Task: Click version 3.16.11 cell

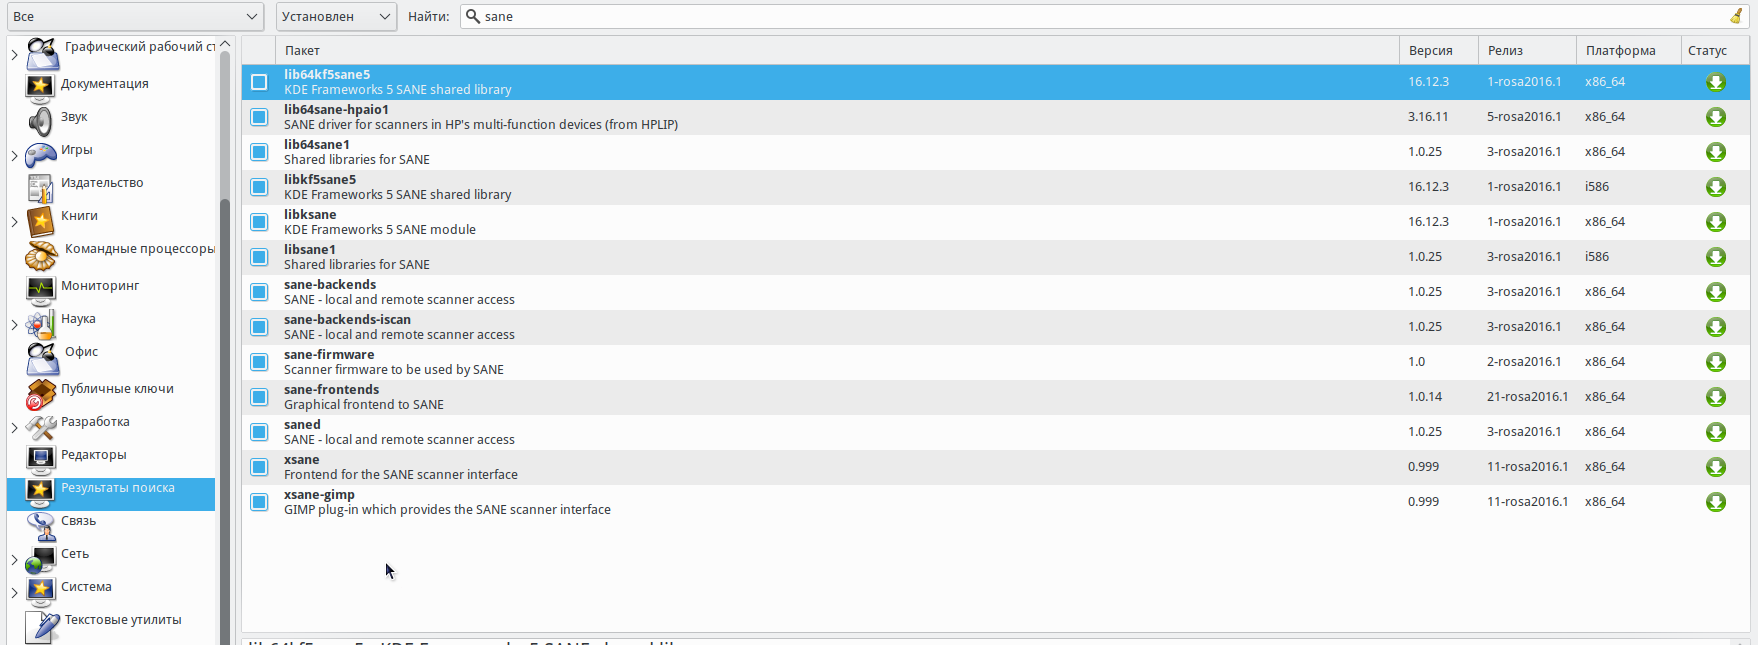Action: (1428, 117)
